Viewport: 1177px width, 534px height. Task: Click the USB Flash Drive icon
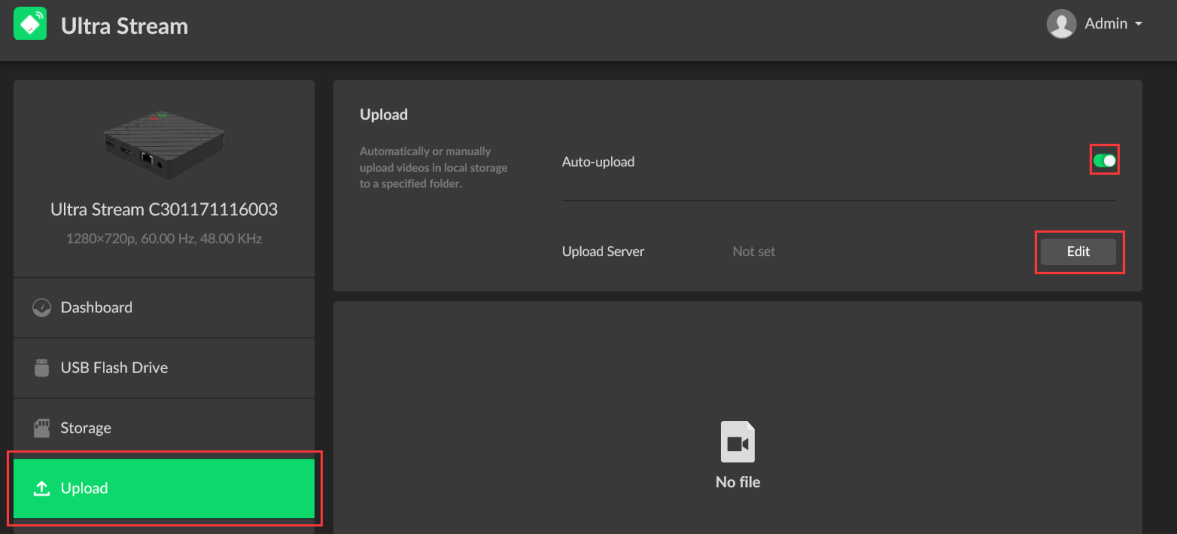[42, 368]
